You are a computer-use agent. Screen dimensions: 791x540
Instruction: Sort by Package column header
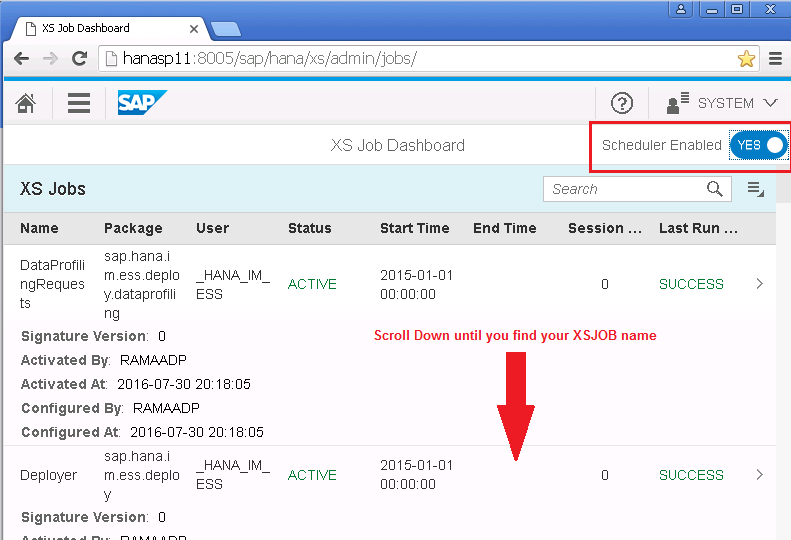pyautogui.click(x=133, y=228)
